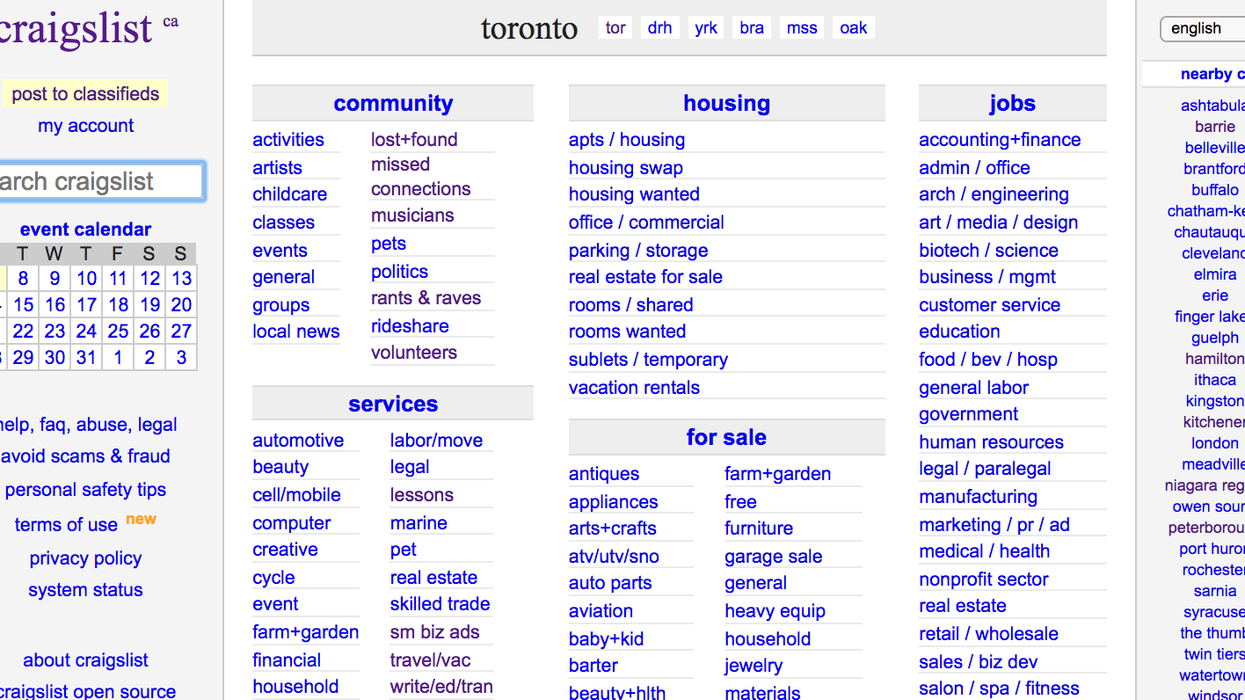
Task: Select the drh subarea tab
Action: 660,28
